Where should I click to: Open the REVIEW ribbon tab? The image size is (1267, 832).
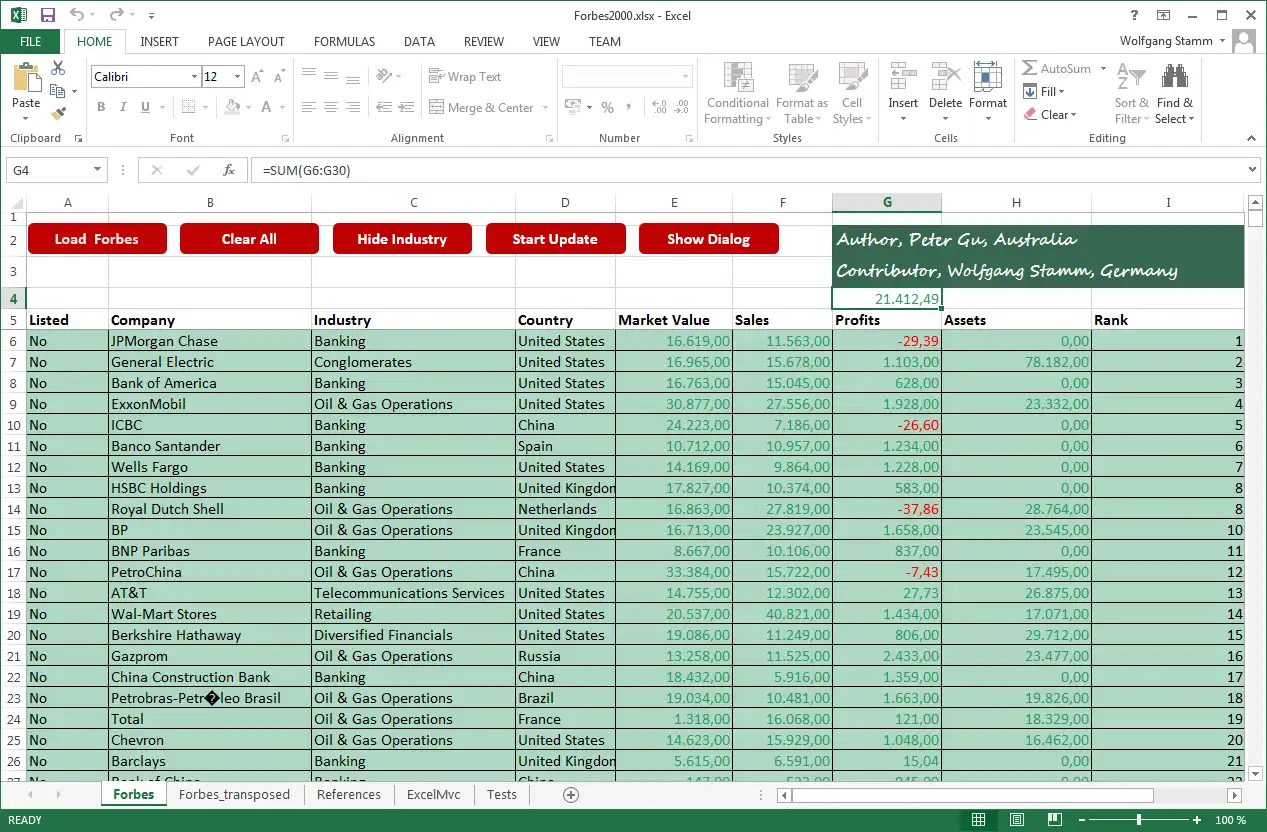(484, 41)
